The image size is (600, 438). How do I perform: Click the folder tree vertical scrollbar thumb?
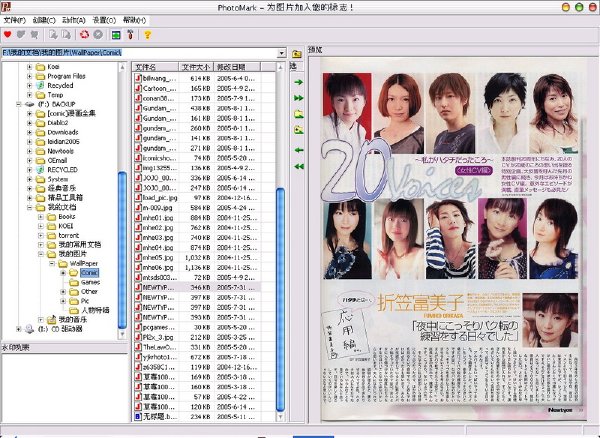(x=122, y=250)
